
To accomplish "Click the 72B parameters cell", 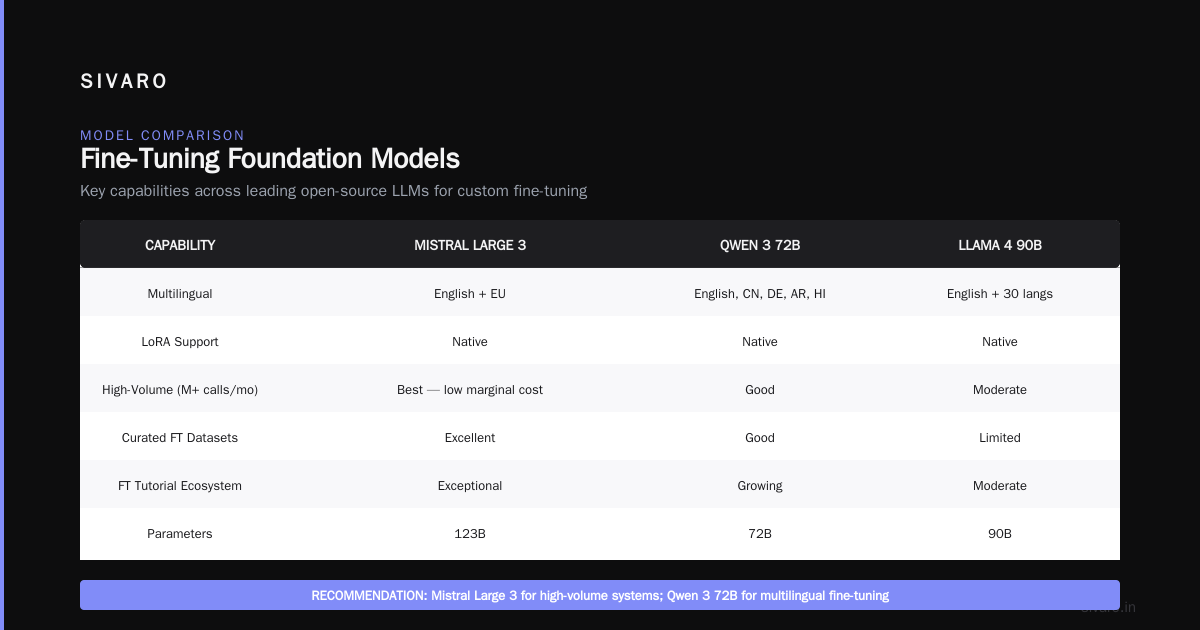I will pos(760,534).
